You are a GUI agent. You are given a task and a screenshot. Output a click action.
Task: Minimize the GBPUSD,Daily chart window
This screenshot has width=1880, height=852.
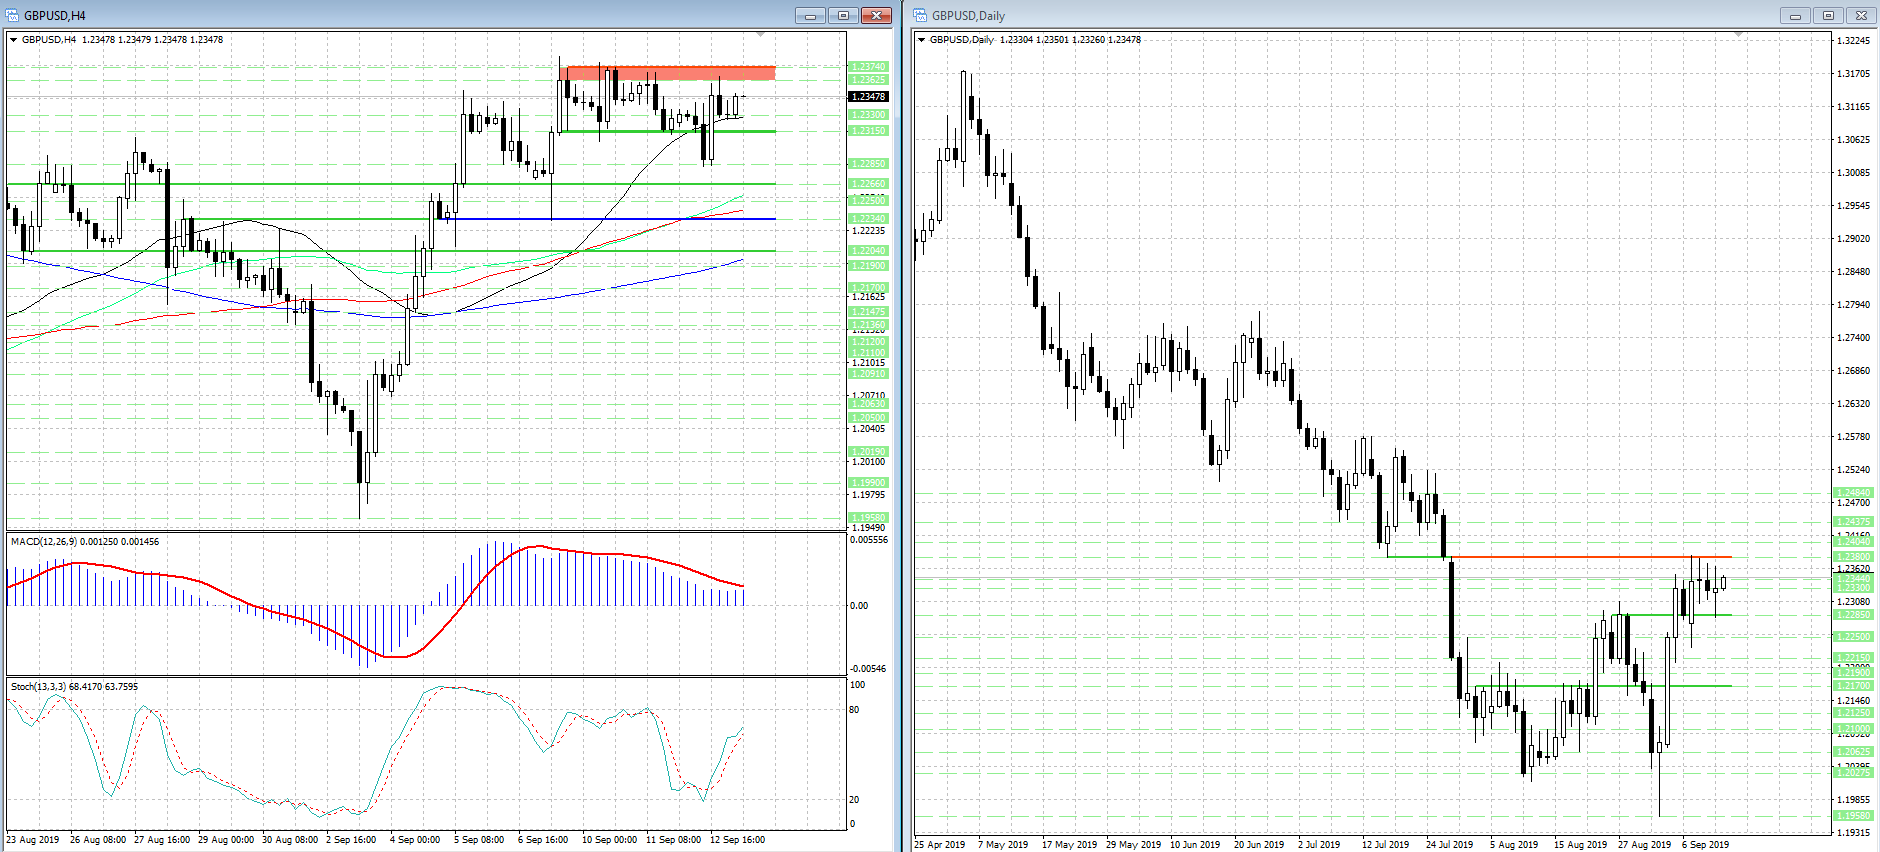tap(1795, 15)
